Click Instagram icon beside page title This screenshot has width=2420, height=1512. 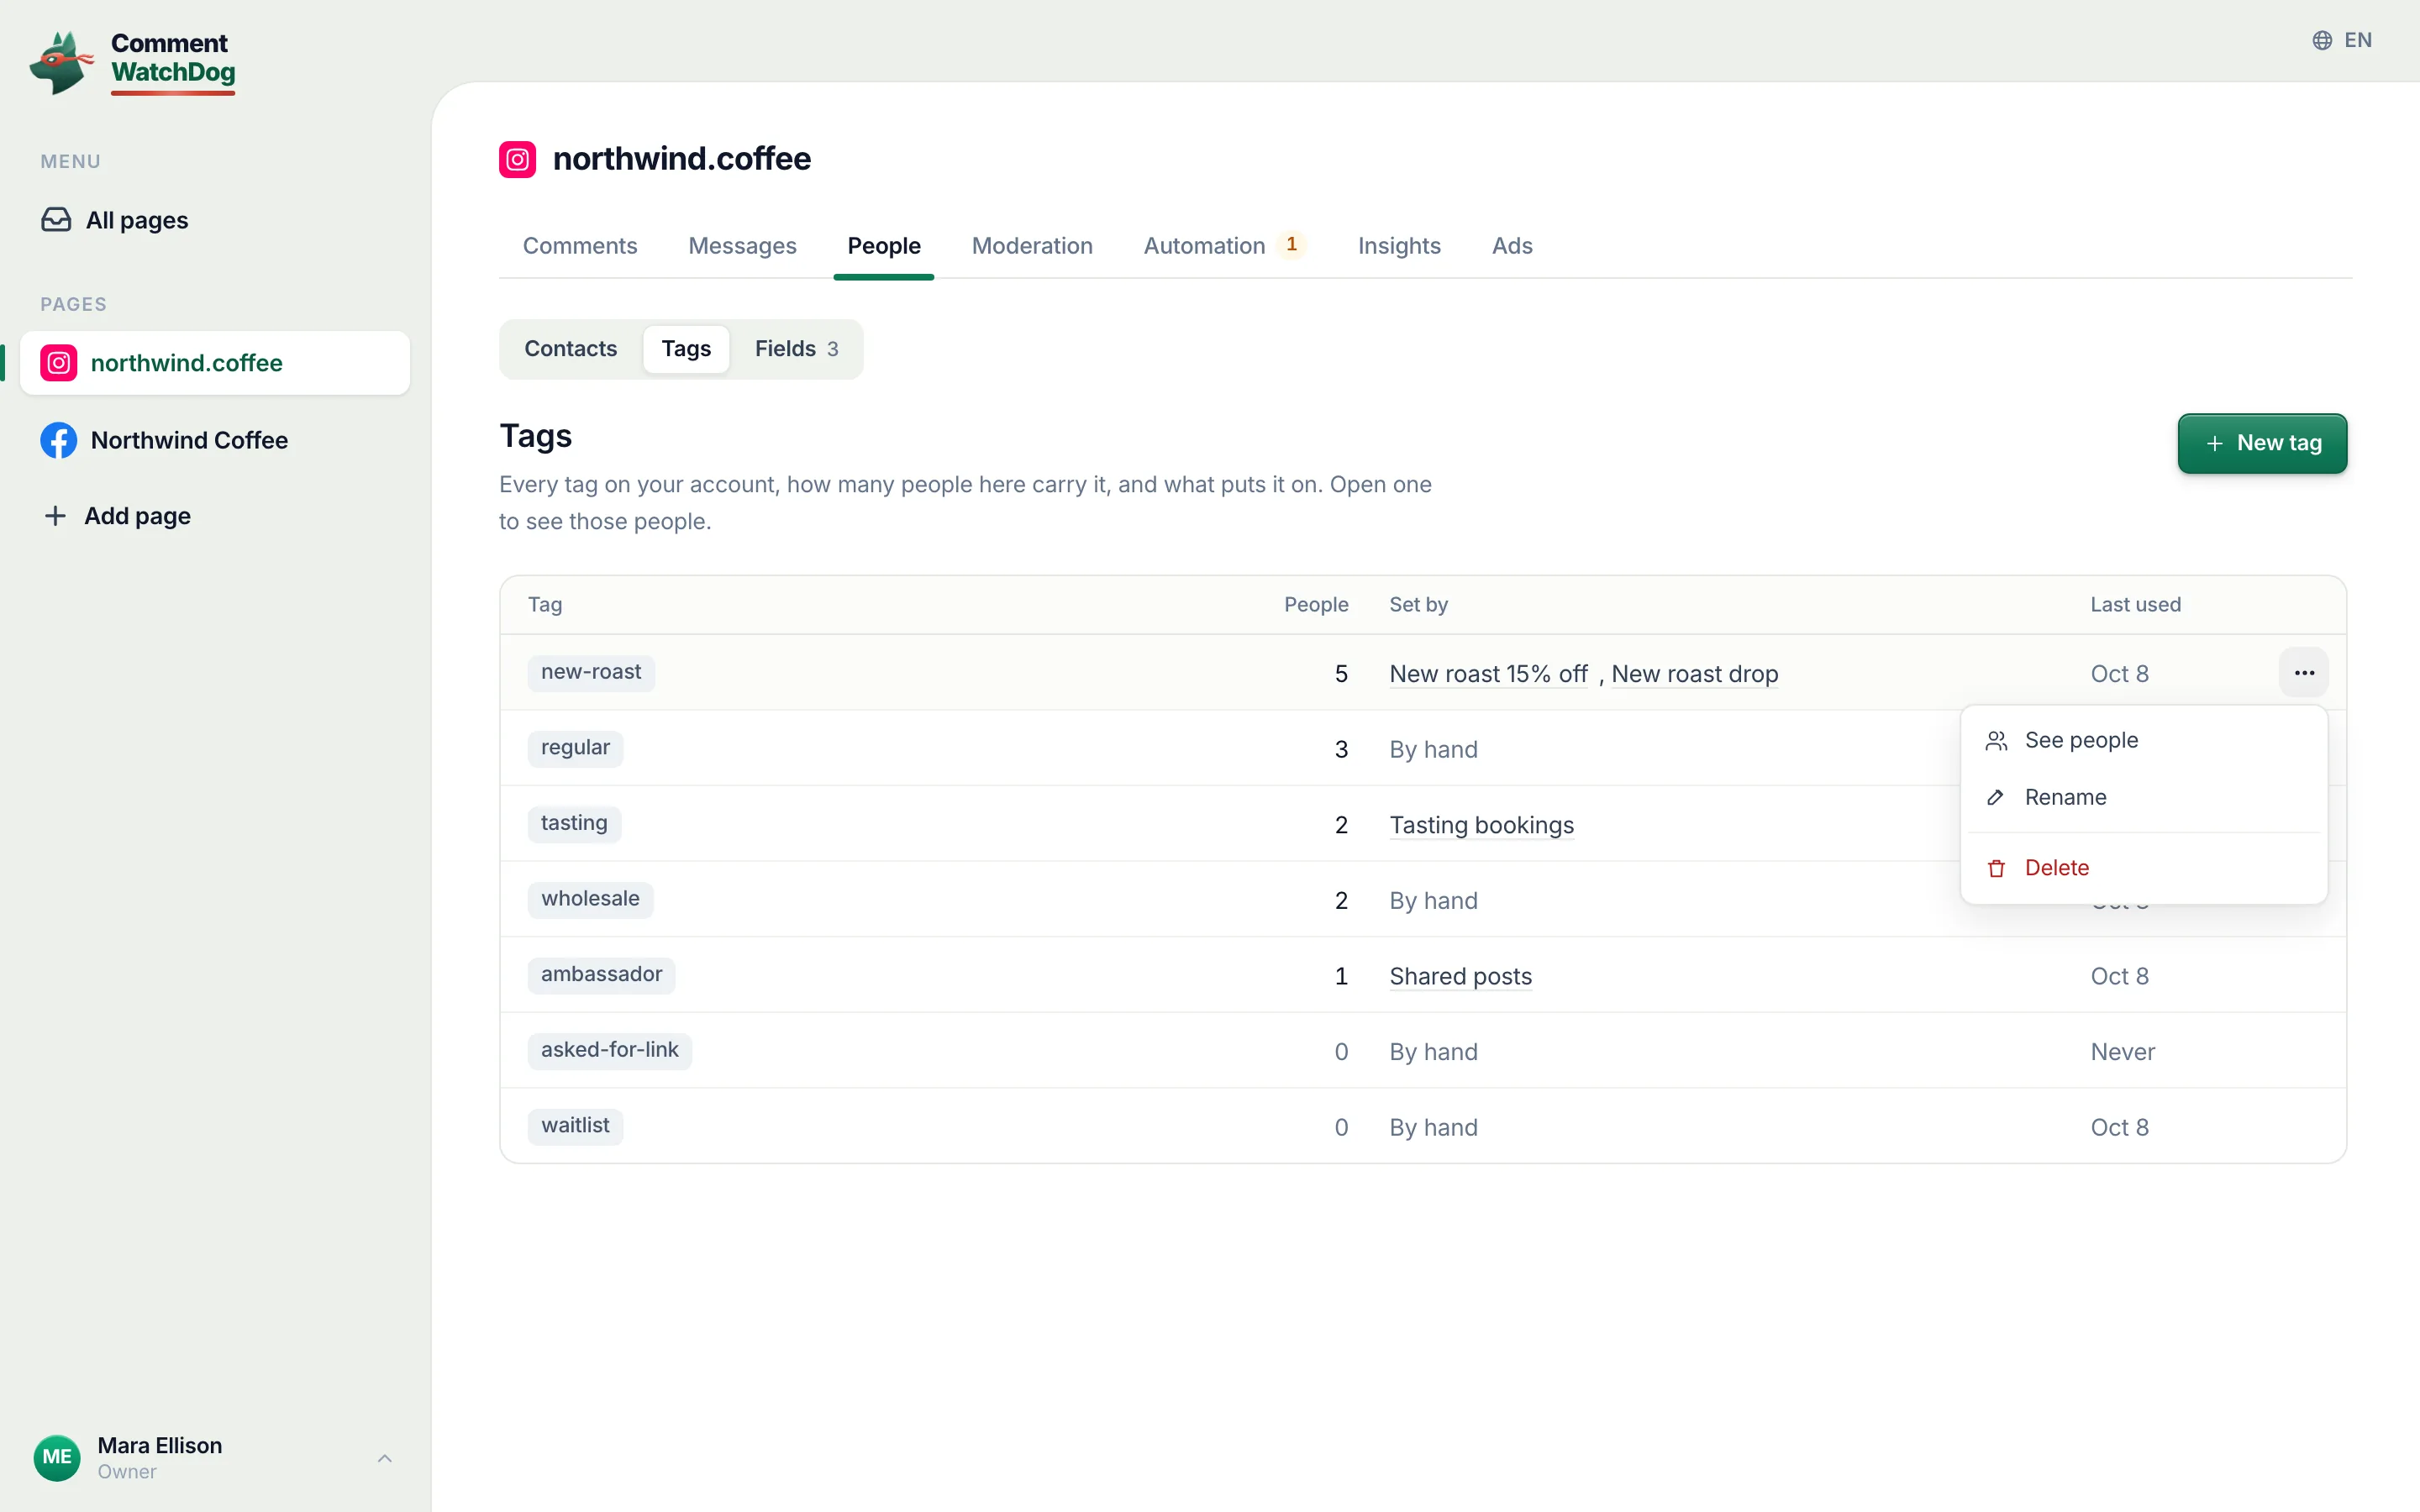[517, 159]
